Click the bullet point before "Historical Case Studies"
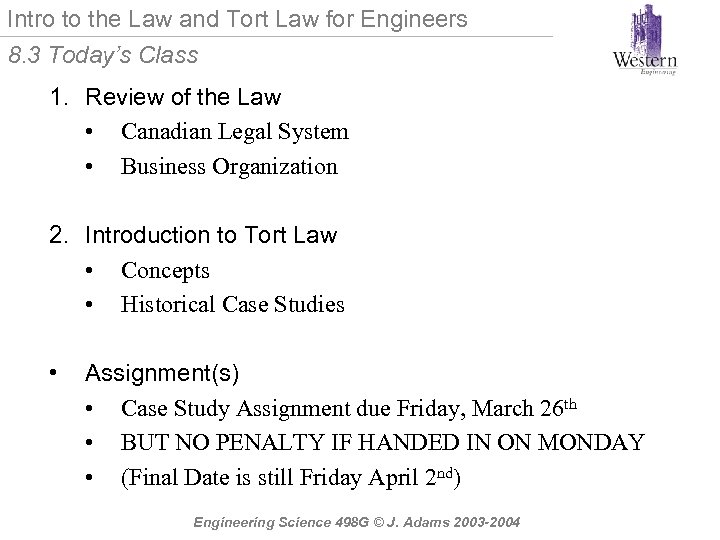 (90, 305)
